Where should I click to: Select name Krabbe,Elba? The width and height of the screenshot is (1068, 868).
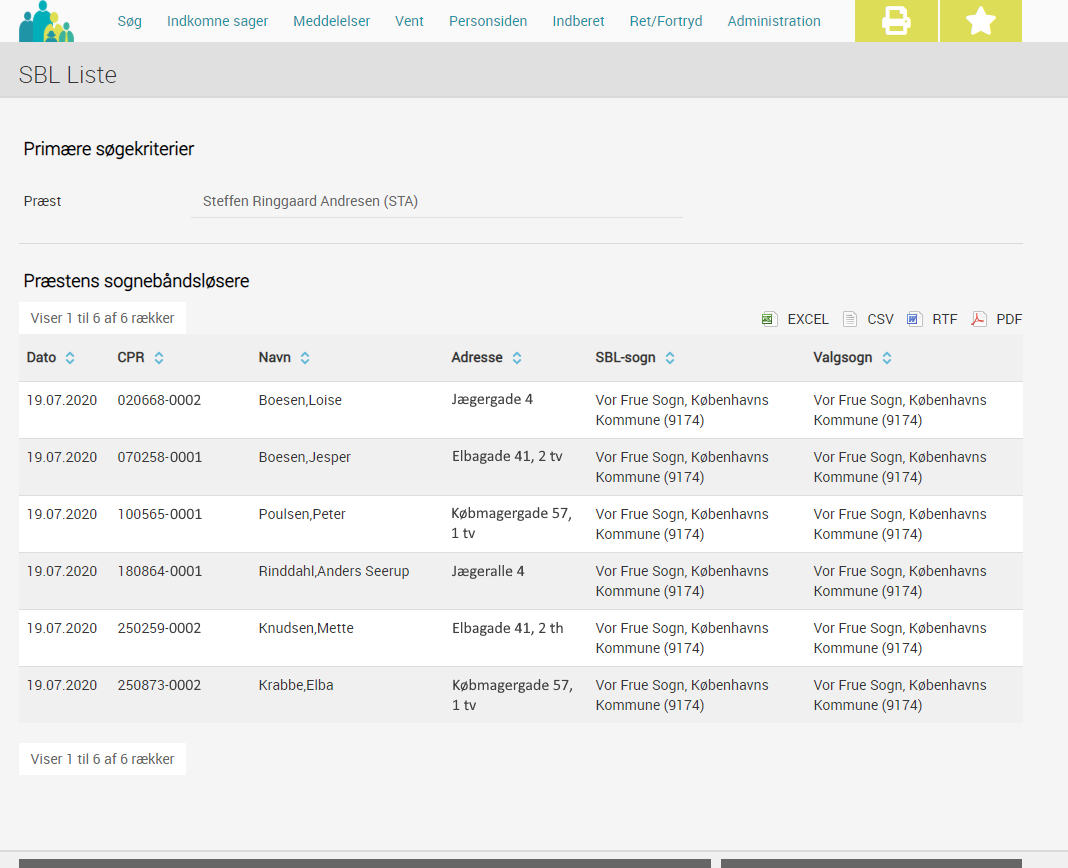point(296,685)
